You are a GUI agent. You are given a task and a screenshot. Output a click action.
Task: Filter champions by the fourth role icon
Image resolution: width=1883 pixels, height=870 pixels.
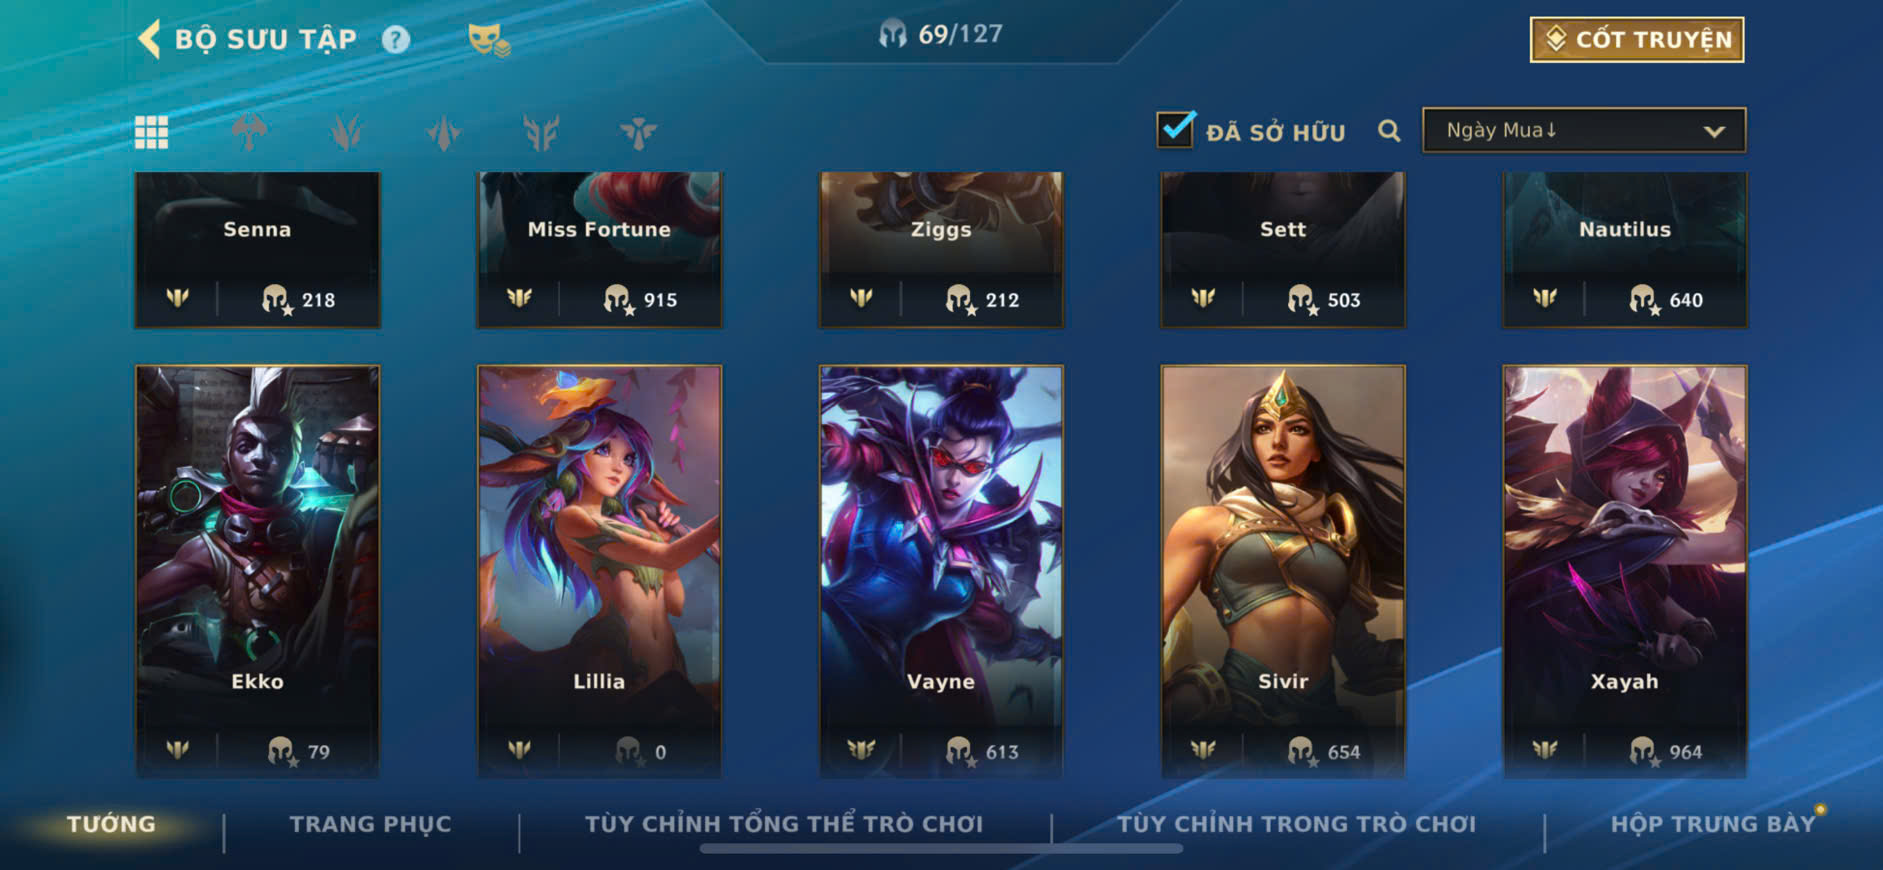(541, 132)
